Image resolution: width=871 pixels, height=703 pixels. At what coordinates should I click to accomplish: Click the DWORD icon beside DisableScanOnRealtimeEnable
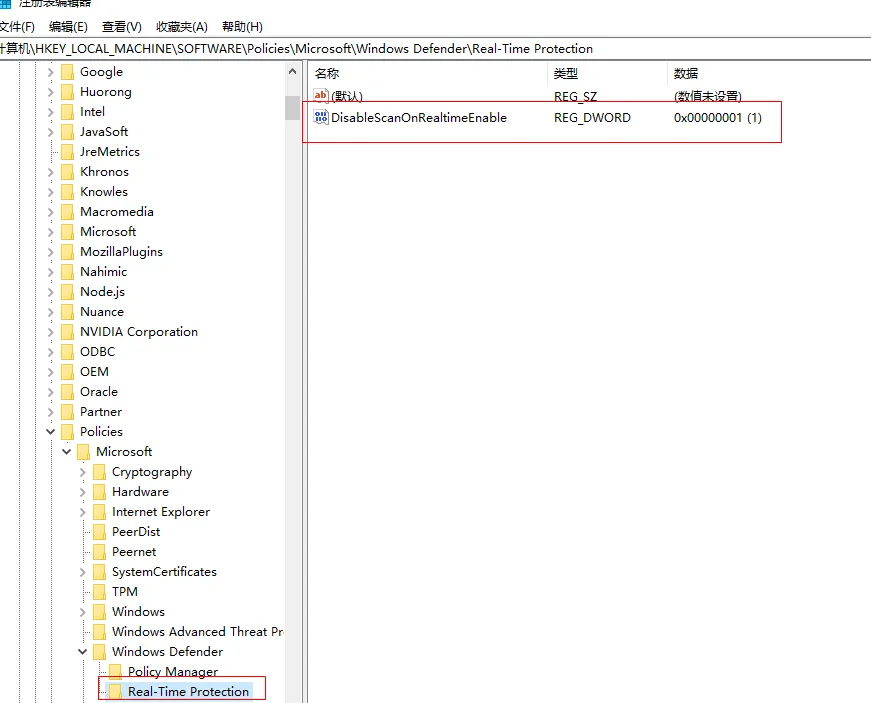[321, 118]
